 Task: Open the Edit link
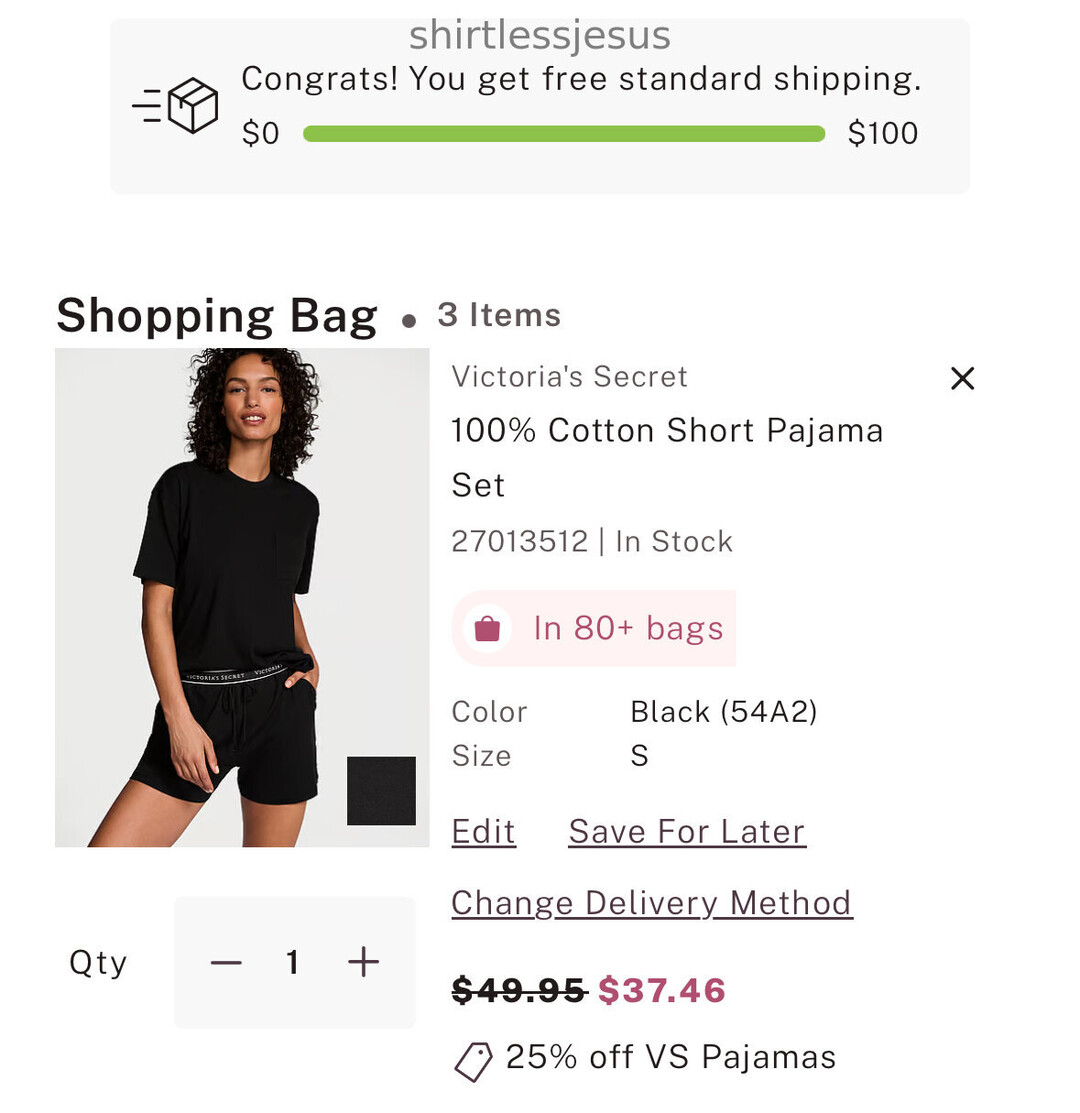(x=483, y=831)
